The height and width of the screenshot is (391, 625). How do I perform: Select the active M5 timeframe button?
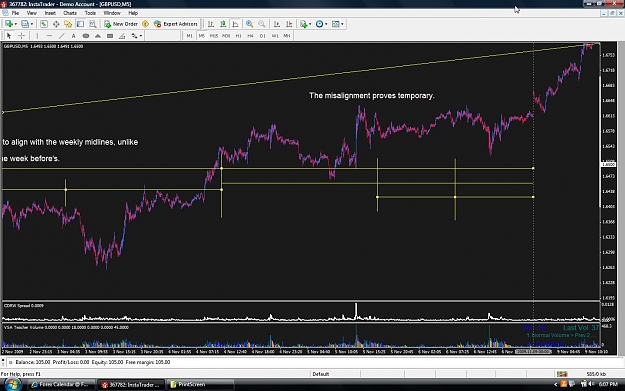pyautogui.click(x=202, y=36)
